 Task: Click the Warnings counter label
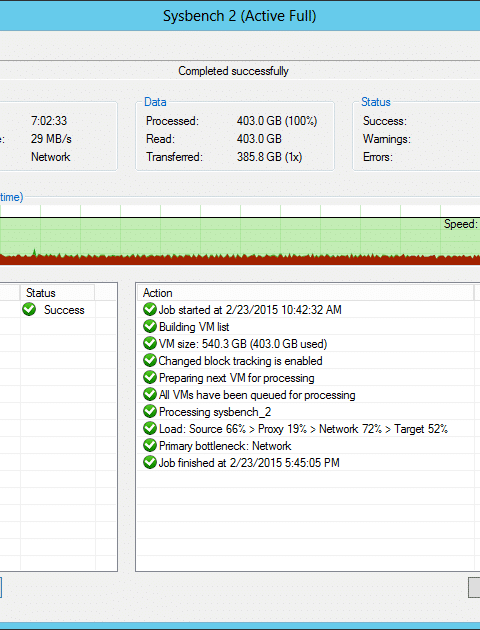[386, 139]
